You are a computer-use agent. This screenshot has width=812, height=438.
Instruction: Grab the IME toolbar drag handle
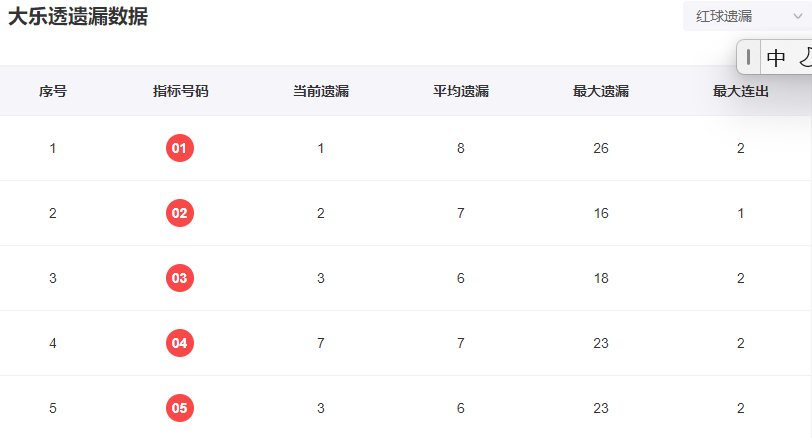coord(749,57)
